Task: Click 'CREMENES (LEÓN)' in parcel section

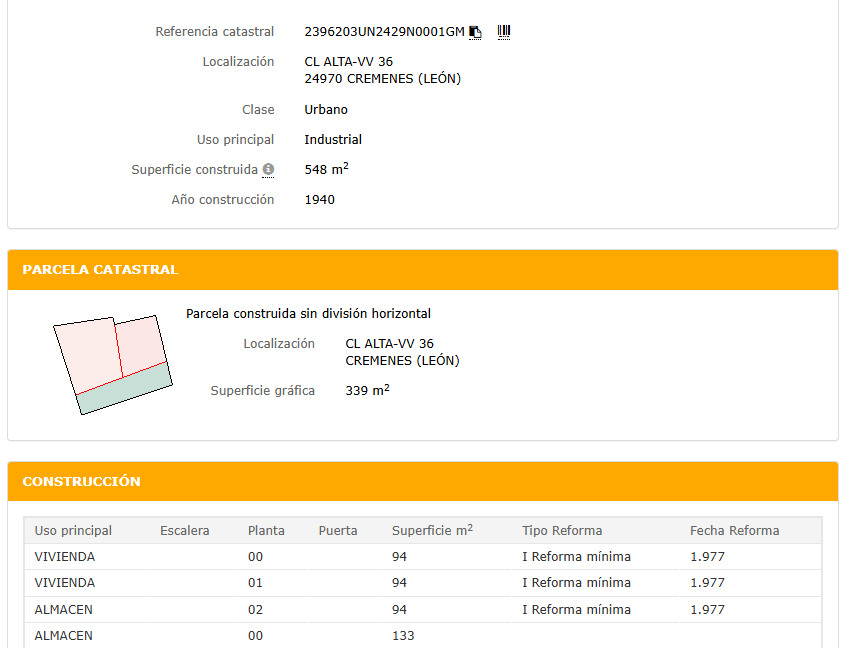Action: point(402,361)
